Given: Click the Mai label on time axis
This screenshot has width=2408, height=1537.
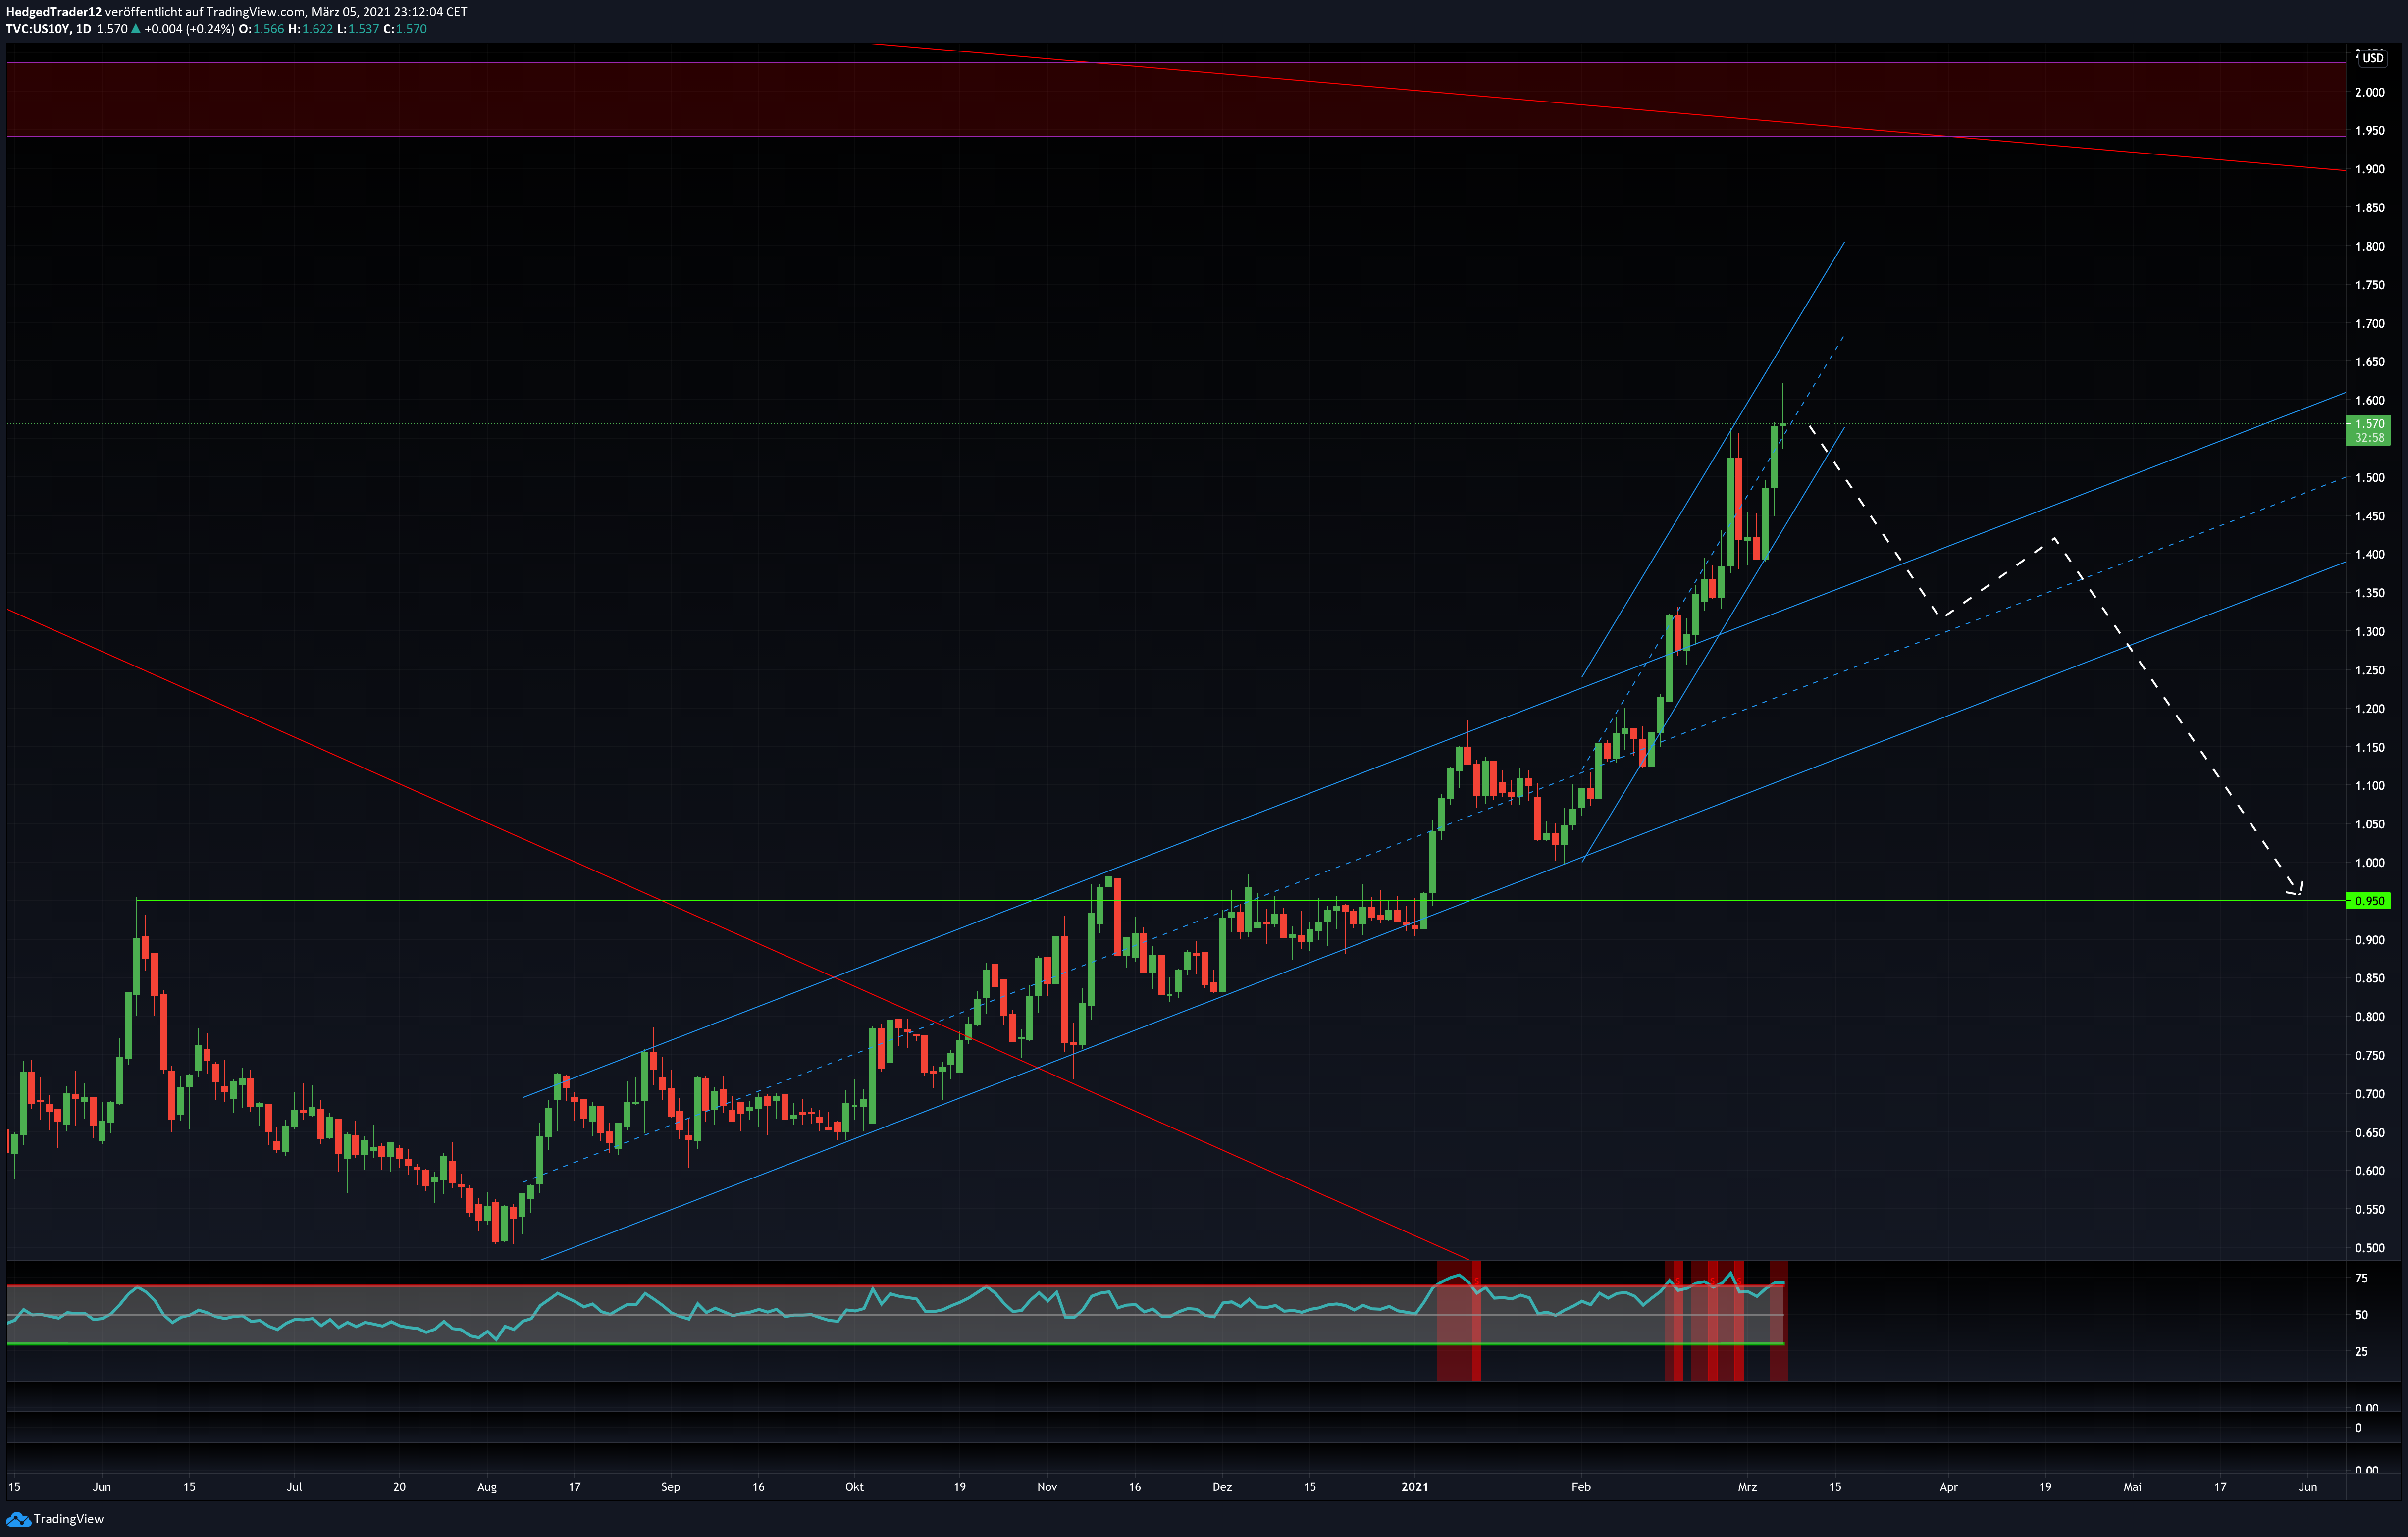Looking at the screenshot, I should [2133, 1487].
